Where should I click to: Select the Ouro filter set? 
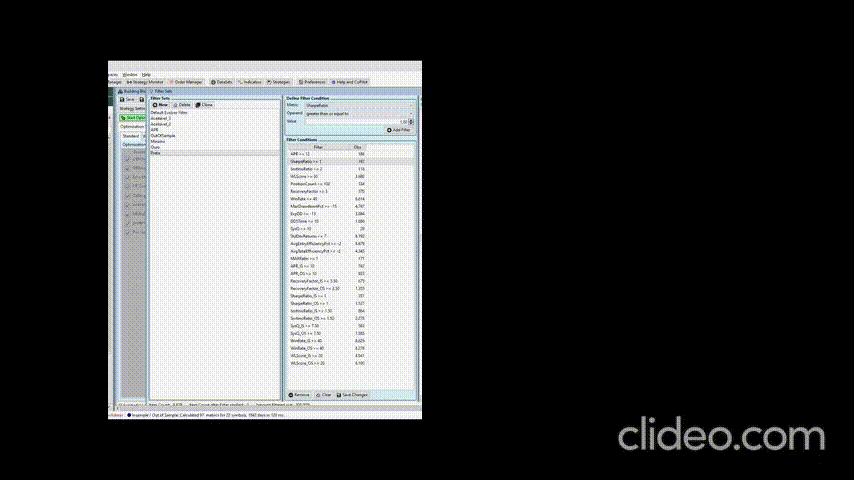(215, 147)
